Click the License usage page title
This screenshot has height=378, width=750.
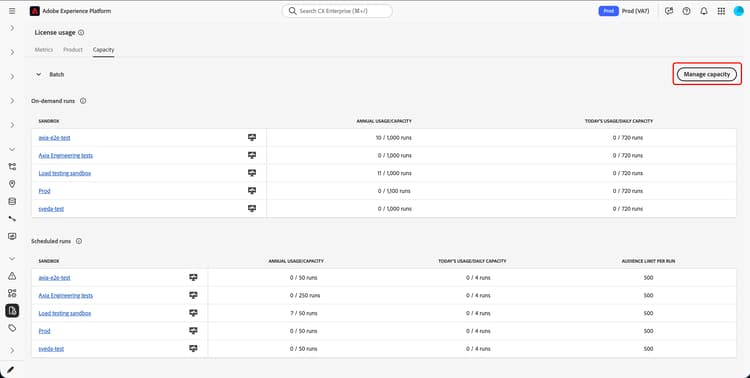(55, 33)
